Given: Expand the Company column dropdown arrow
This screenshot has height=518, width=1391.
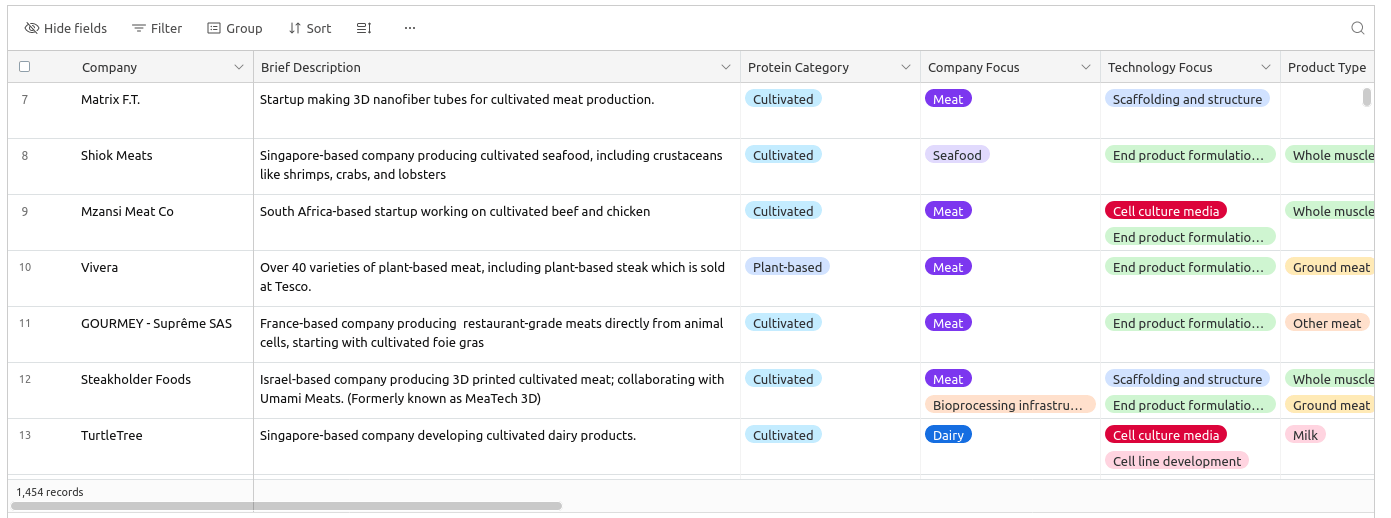Looking at the screenshot, I should pos(239,67).
